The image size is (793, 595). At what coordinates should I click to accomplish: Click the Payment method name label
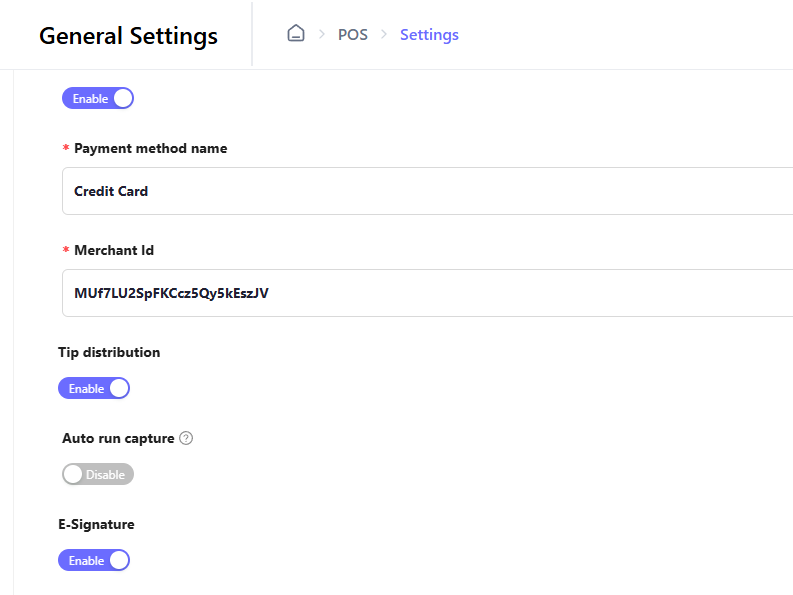click(151, 148)
